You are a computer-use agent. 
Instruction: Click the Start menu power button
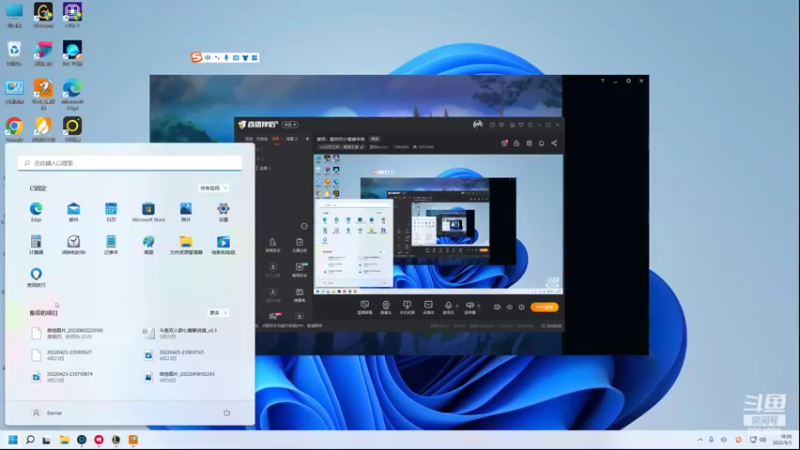227,413
